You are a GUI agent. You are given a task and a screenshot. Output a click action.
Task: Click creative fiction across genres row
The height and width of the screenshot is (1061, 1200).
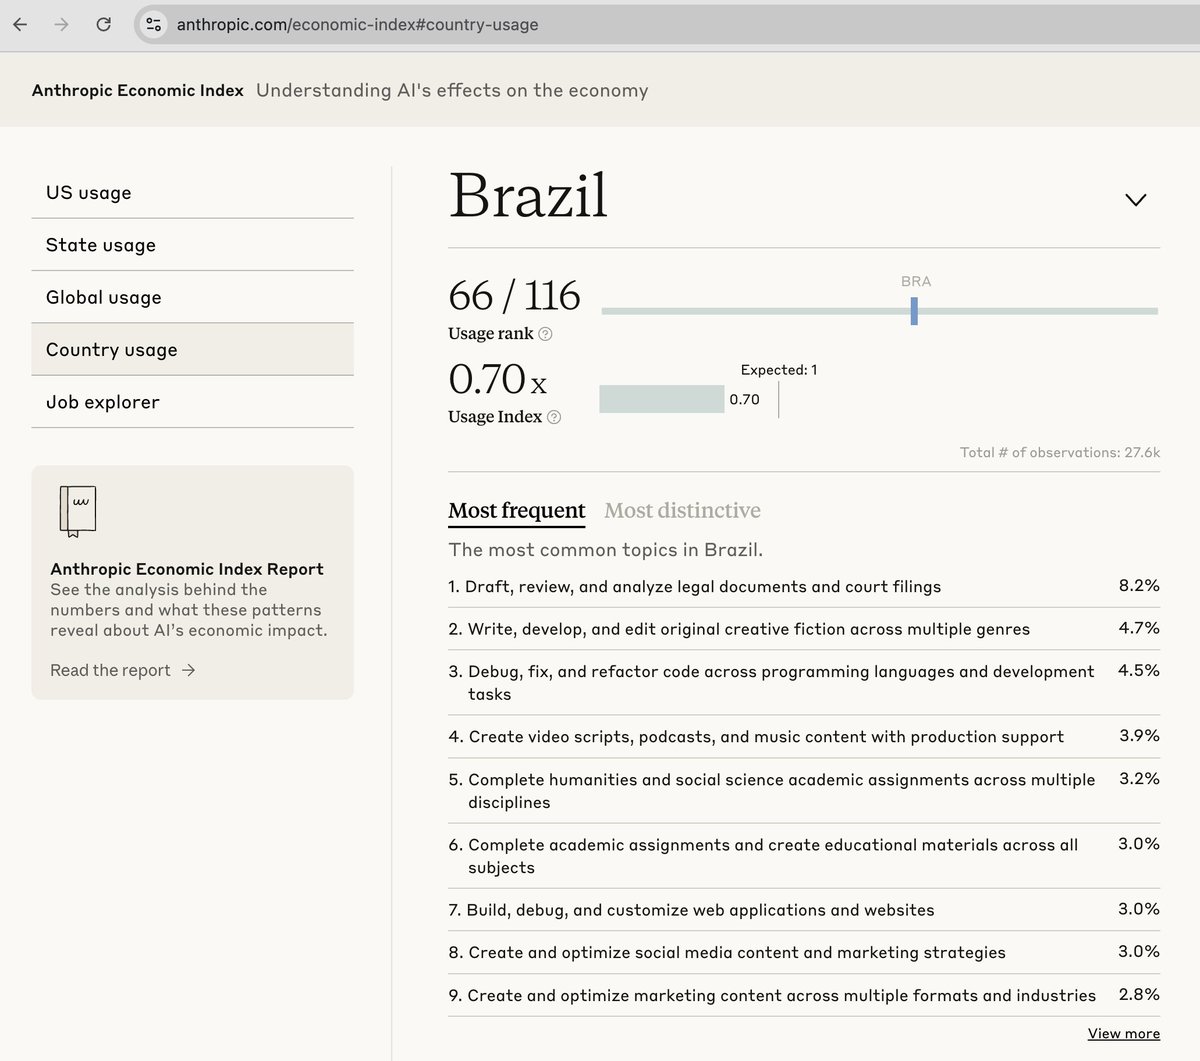(804, 629)
